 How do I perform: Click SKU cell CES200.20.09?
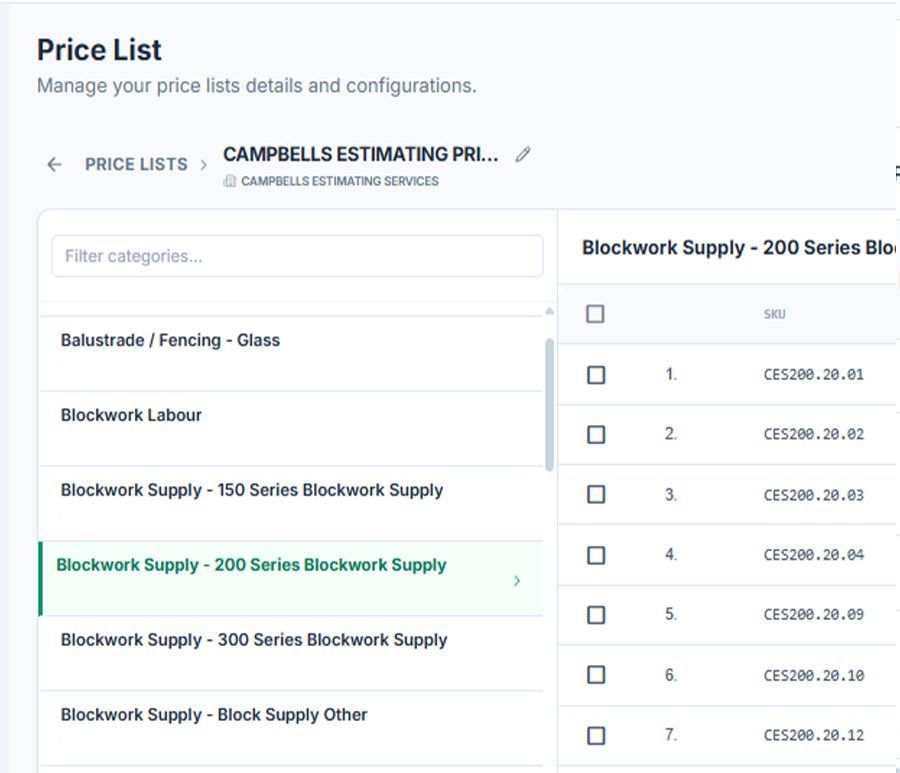[813, 615]
